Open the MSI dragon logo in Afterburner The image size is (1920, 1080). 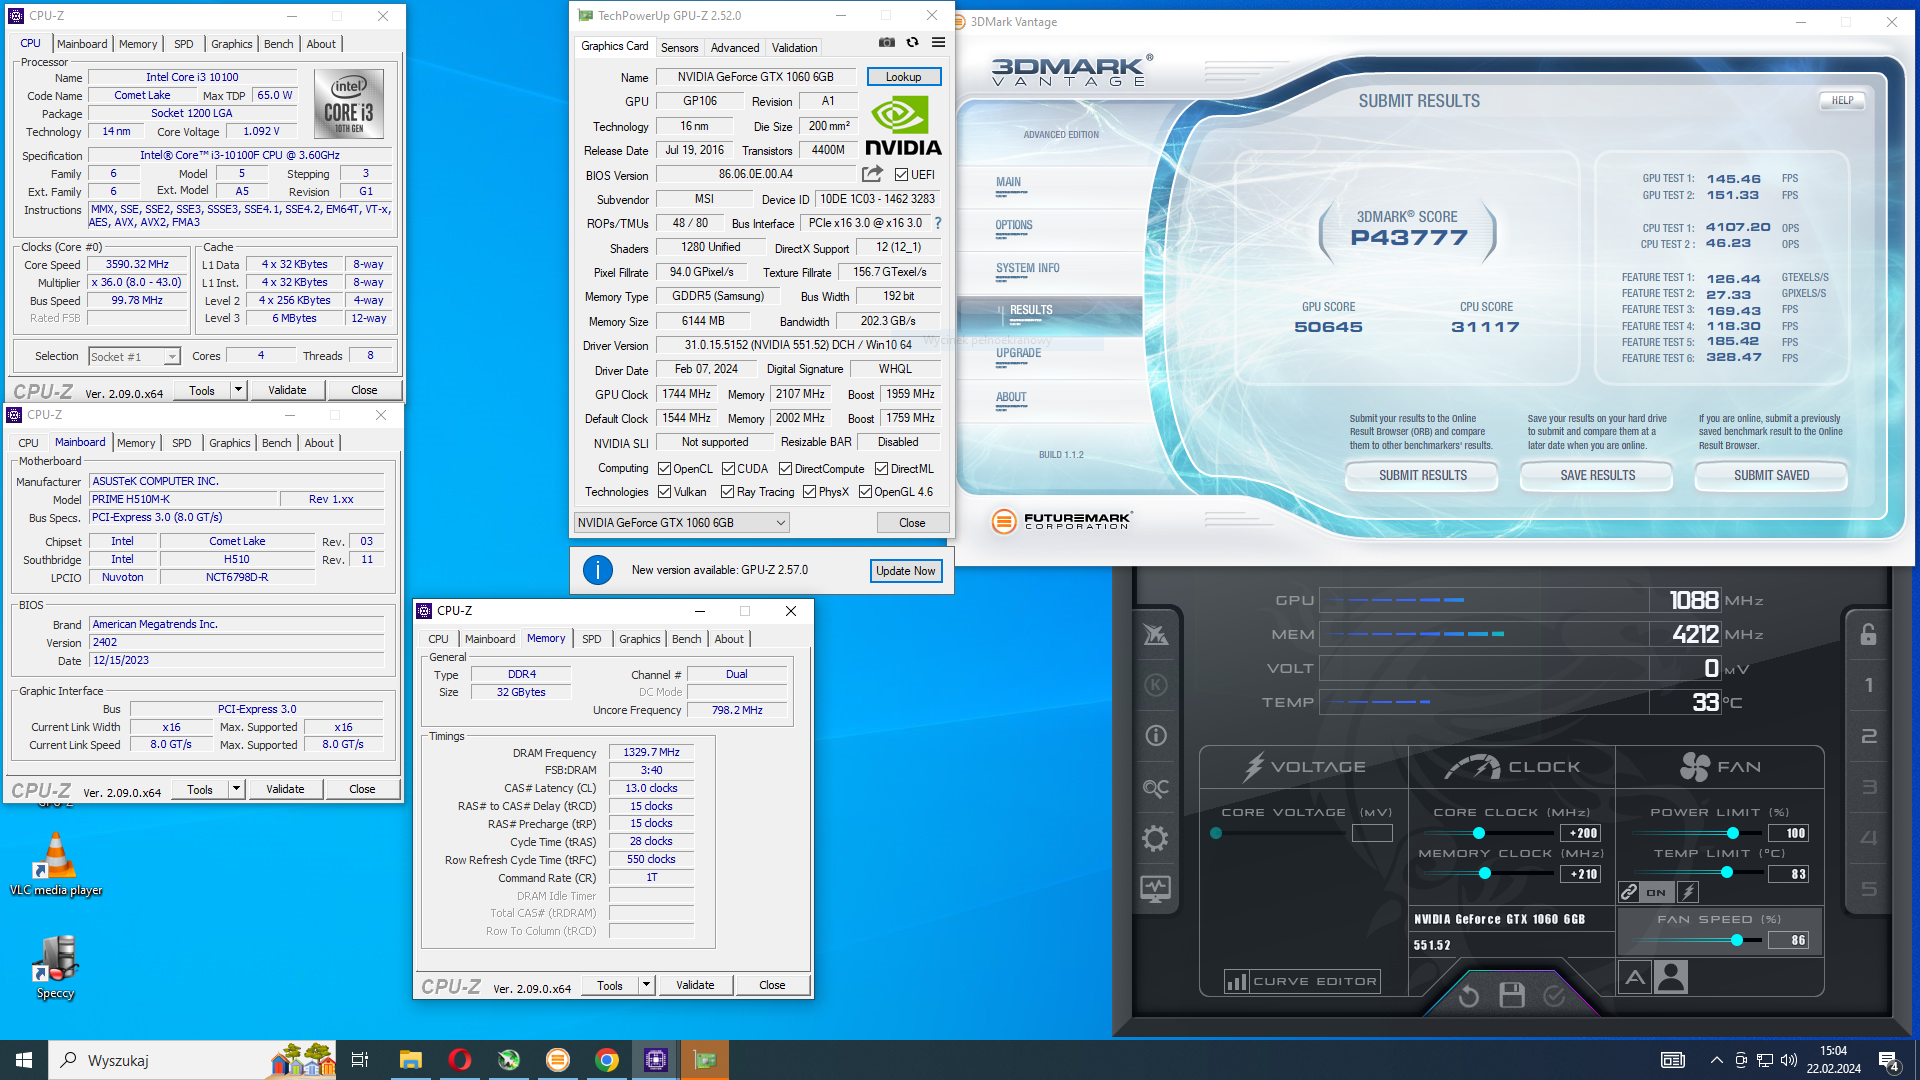(1156, 634)
